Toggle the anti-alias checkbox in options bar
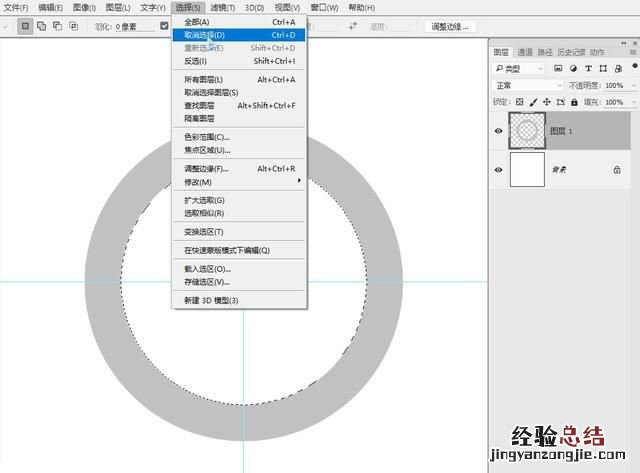Image resolution: width=640 pixels, height=473 pixels. click(x=165, y=26)
